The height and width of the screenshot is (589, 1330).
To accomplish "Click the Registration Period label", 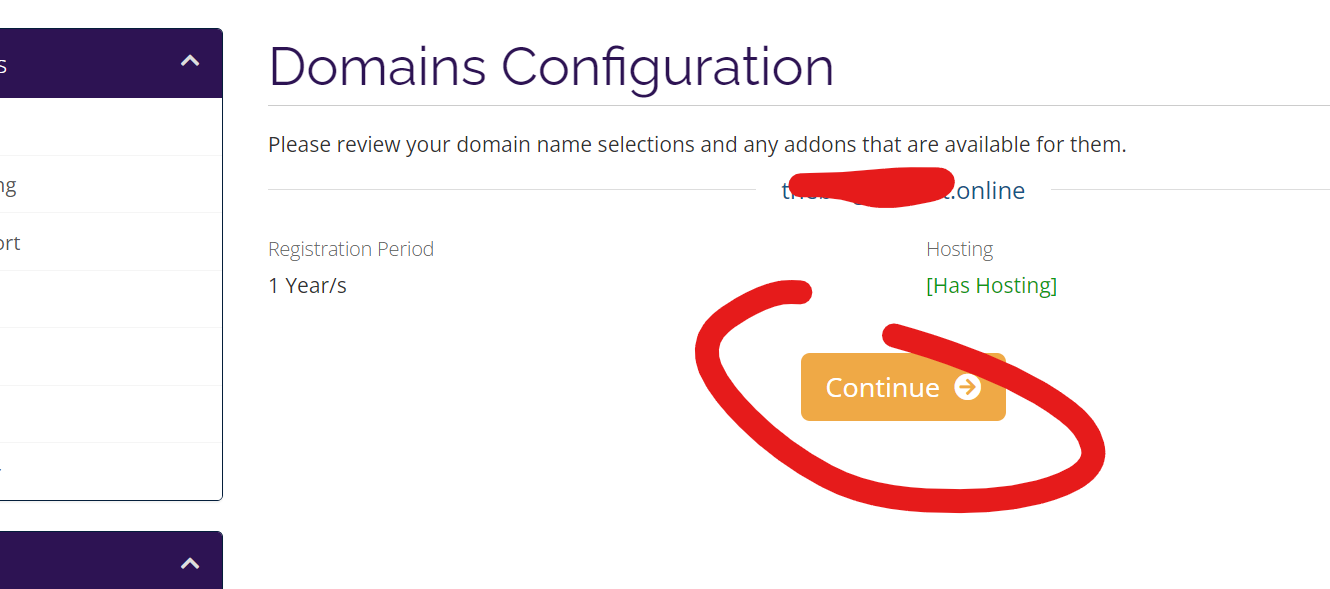I will pos(351,249).
